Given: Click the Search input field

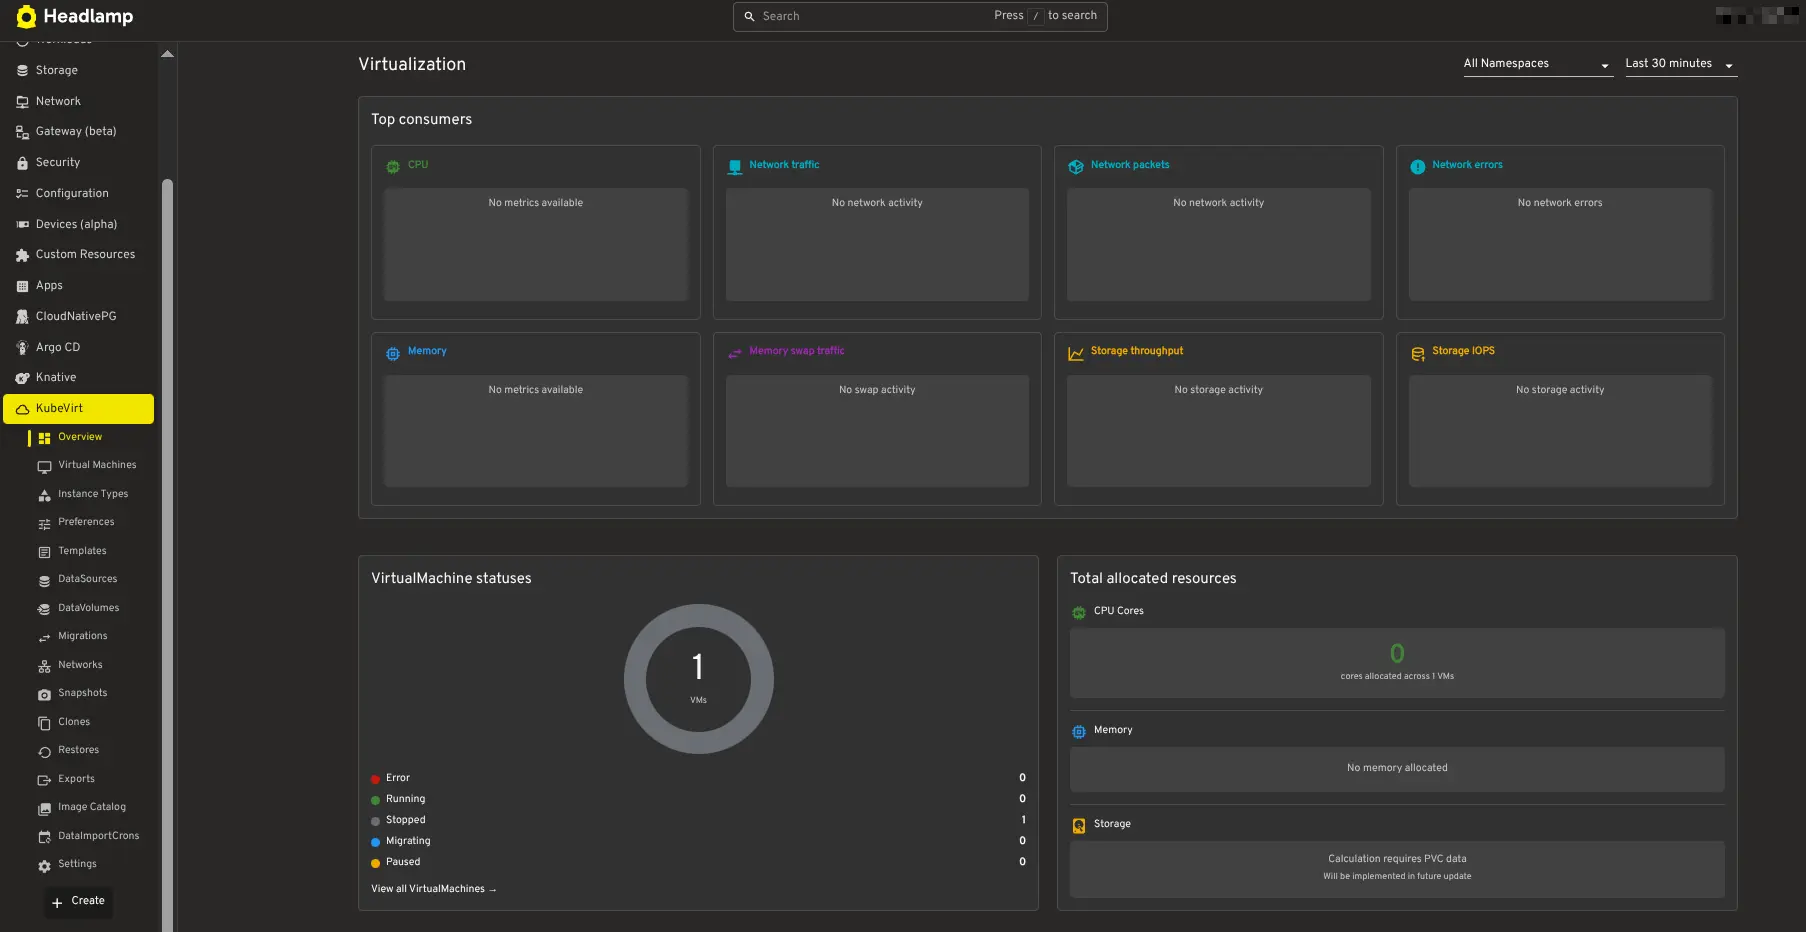Looking at the screenshot, I should [920, 16].
